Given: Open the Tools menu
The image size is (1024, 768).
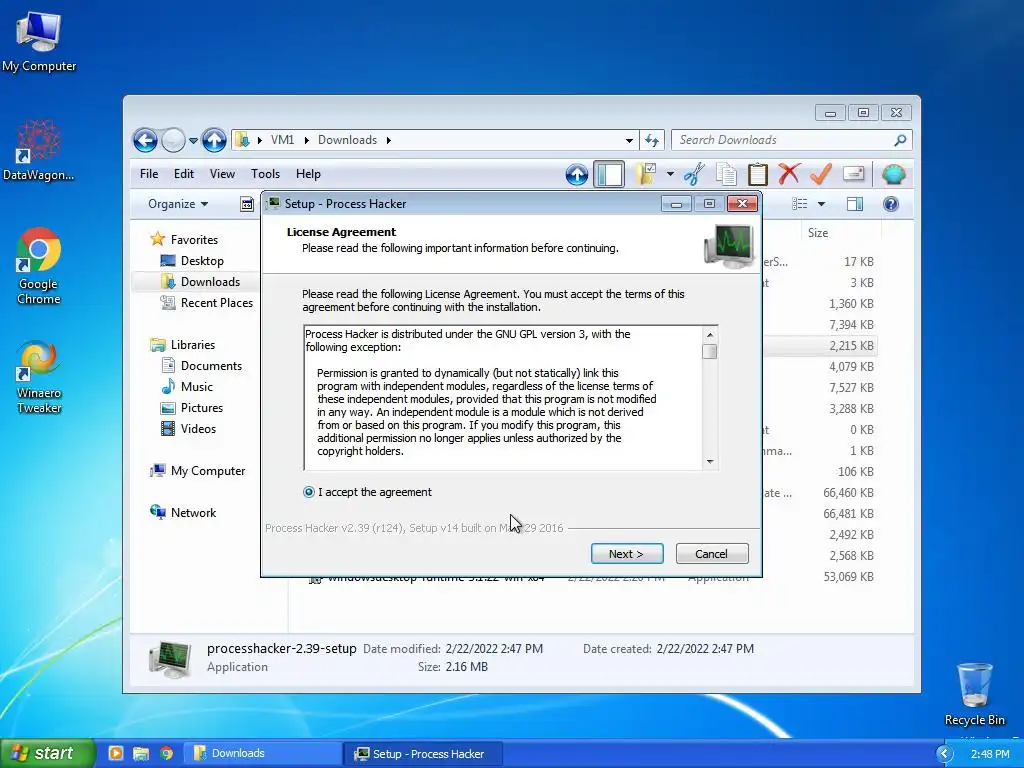Looking at the screenshot, I should point(265,174).
